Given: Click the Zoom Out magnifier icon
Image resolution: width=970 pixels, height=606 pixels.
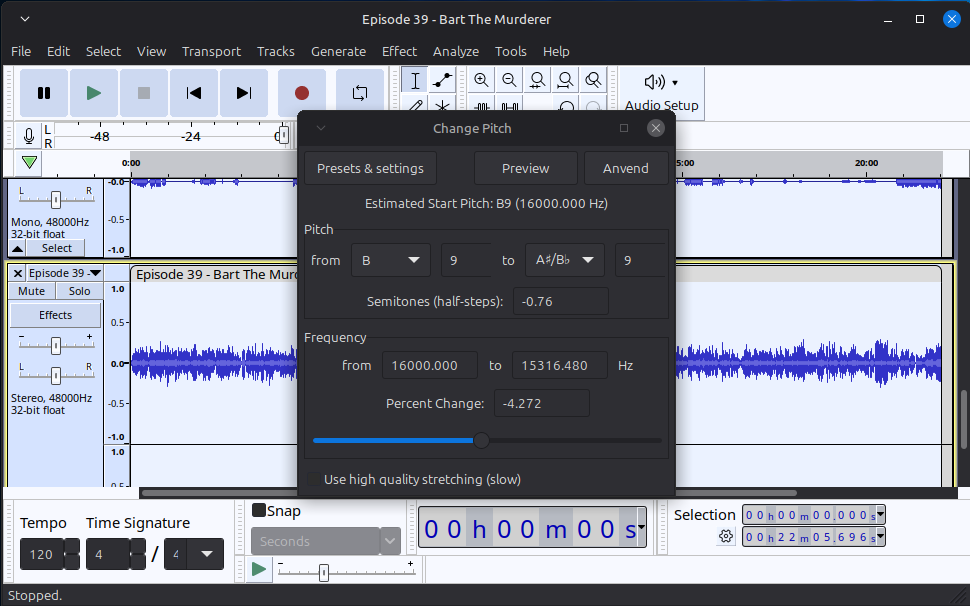Looking at the screenshot, I should [x=510, y=80].
